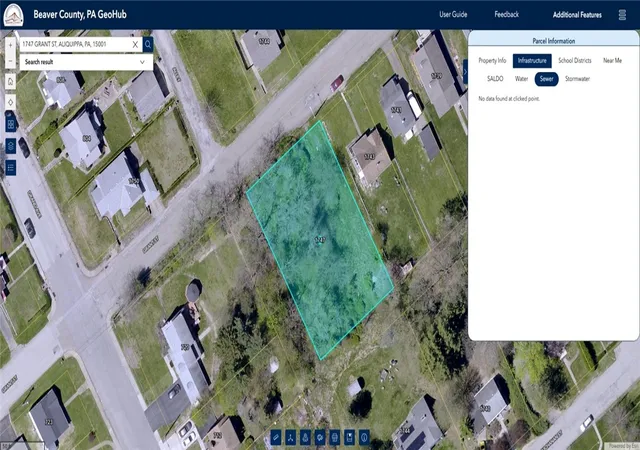This screenshot has width=640, height=450.
Task: Open Additional Features
Action: [577, 15]
